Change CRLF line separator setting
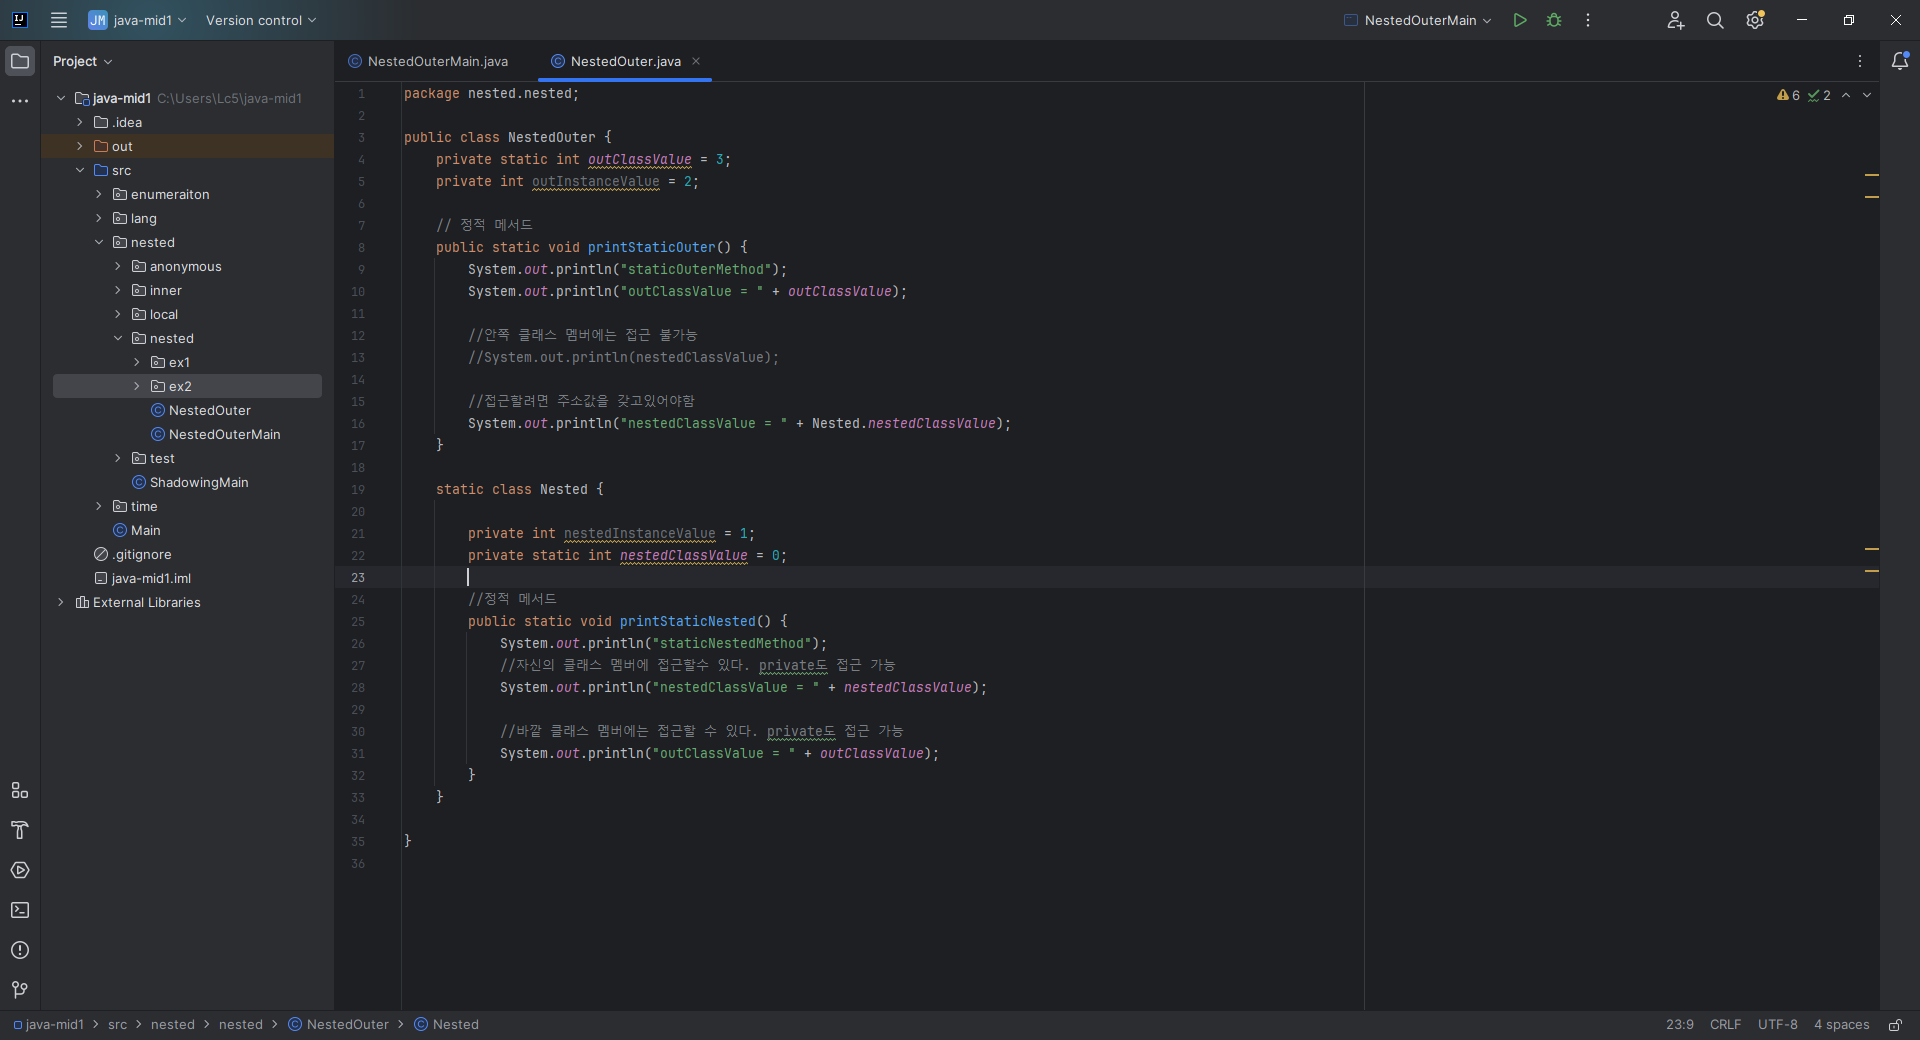 tap(1725, 1025)
